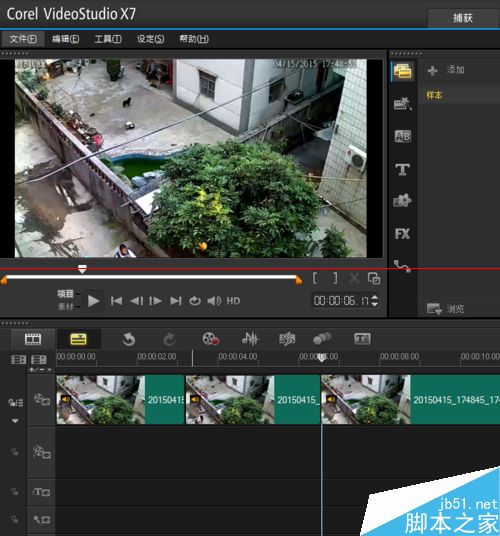Click the preview scrubber jog slider handle
The image size is (500, 536).
click(82, 269)
